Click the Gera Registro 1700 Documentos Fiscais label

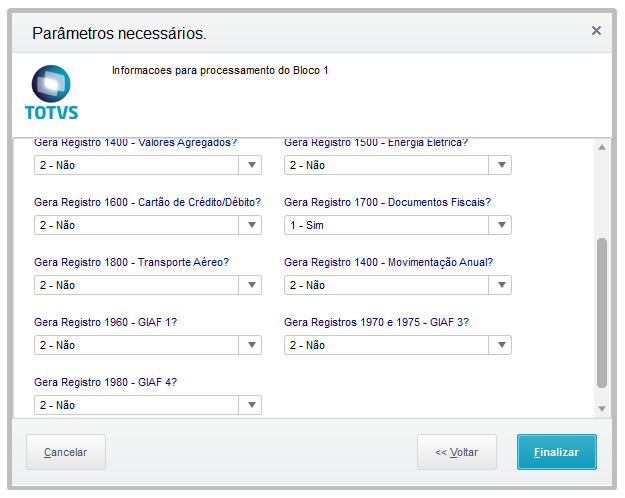387,202
